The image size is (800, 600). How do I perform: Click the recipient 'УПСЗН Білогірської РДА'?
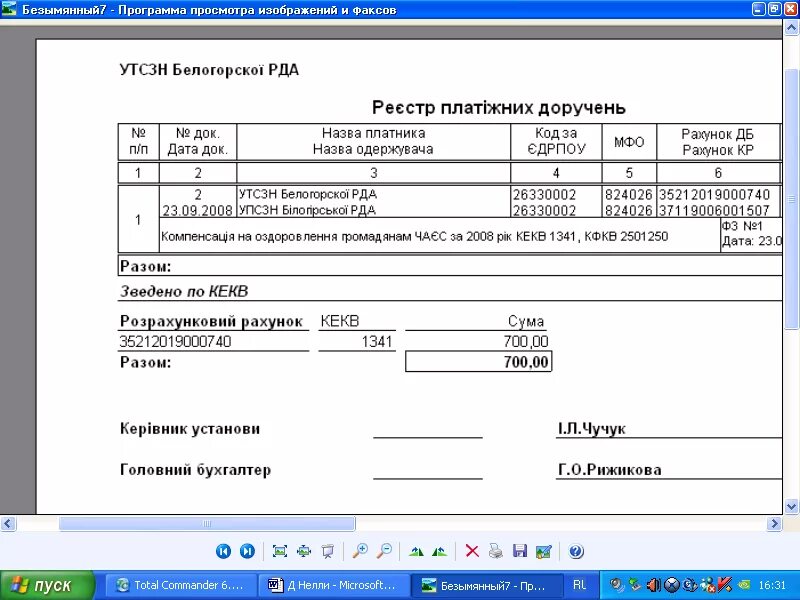(307, 210)
